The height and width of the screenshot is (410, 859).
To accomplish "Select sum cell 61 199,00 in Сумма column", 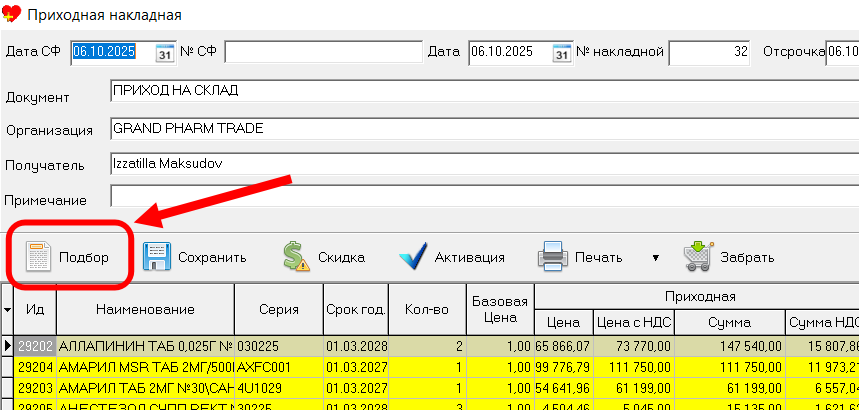I will click(729, 388).
